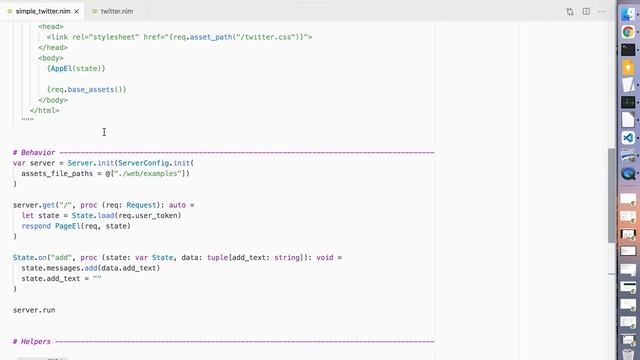Viewport: 640px width, 360px height.
Task: Open the white paper sheet dock app
Action: [628, 85]
